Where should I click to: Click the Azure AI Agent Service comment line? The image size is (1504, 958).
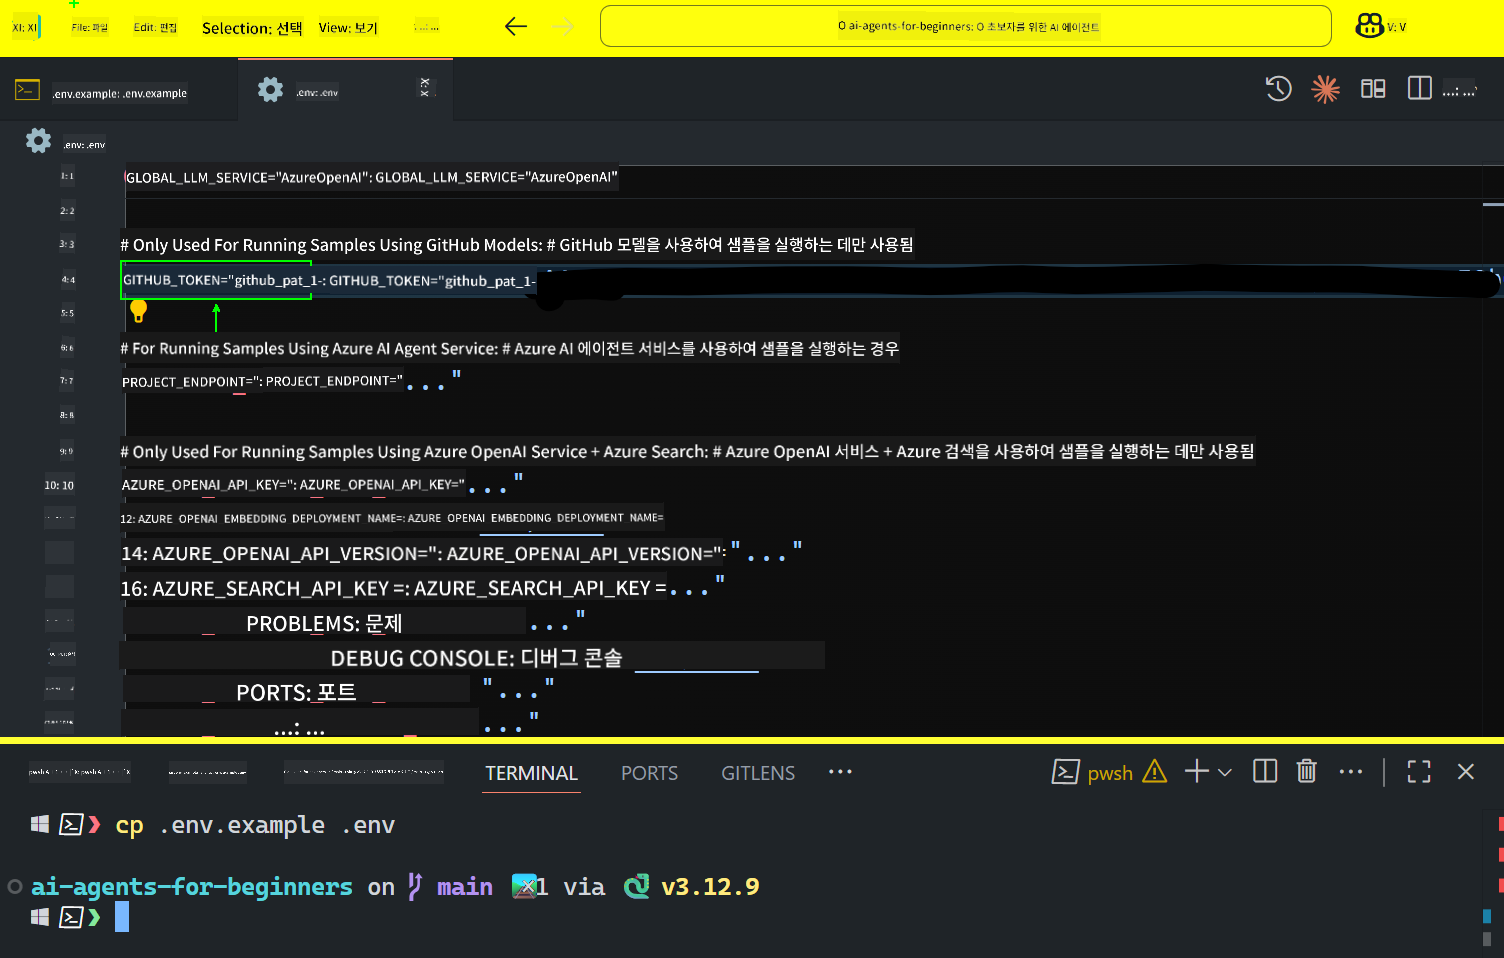pyautogui.click(x=509, y=349)
